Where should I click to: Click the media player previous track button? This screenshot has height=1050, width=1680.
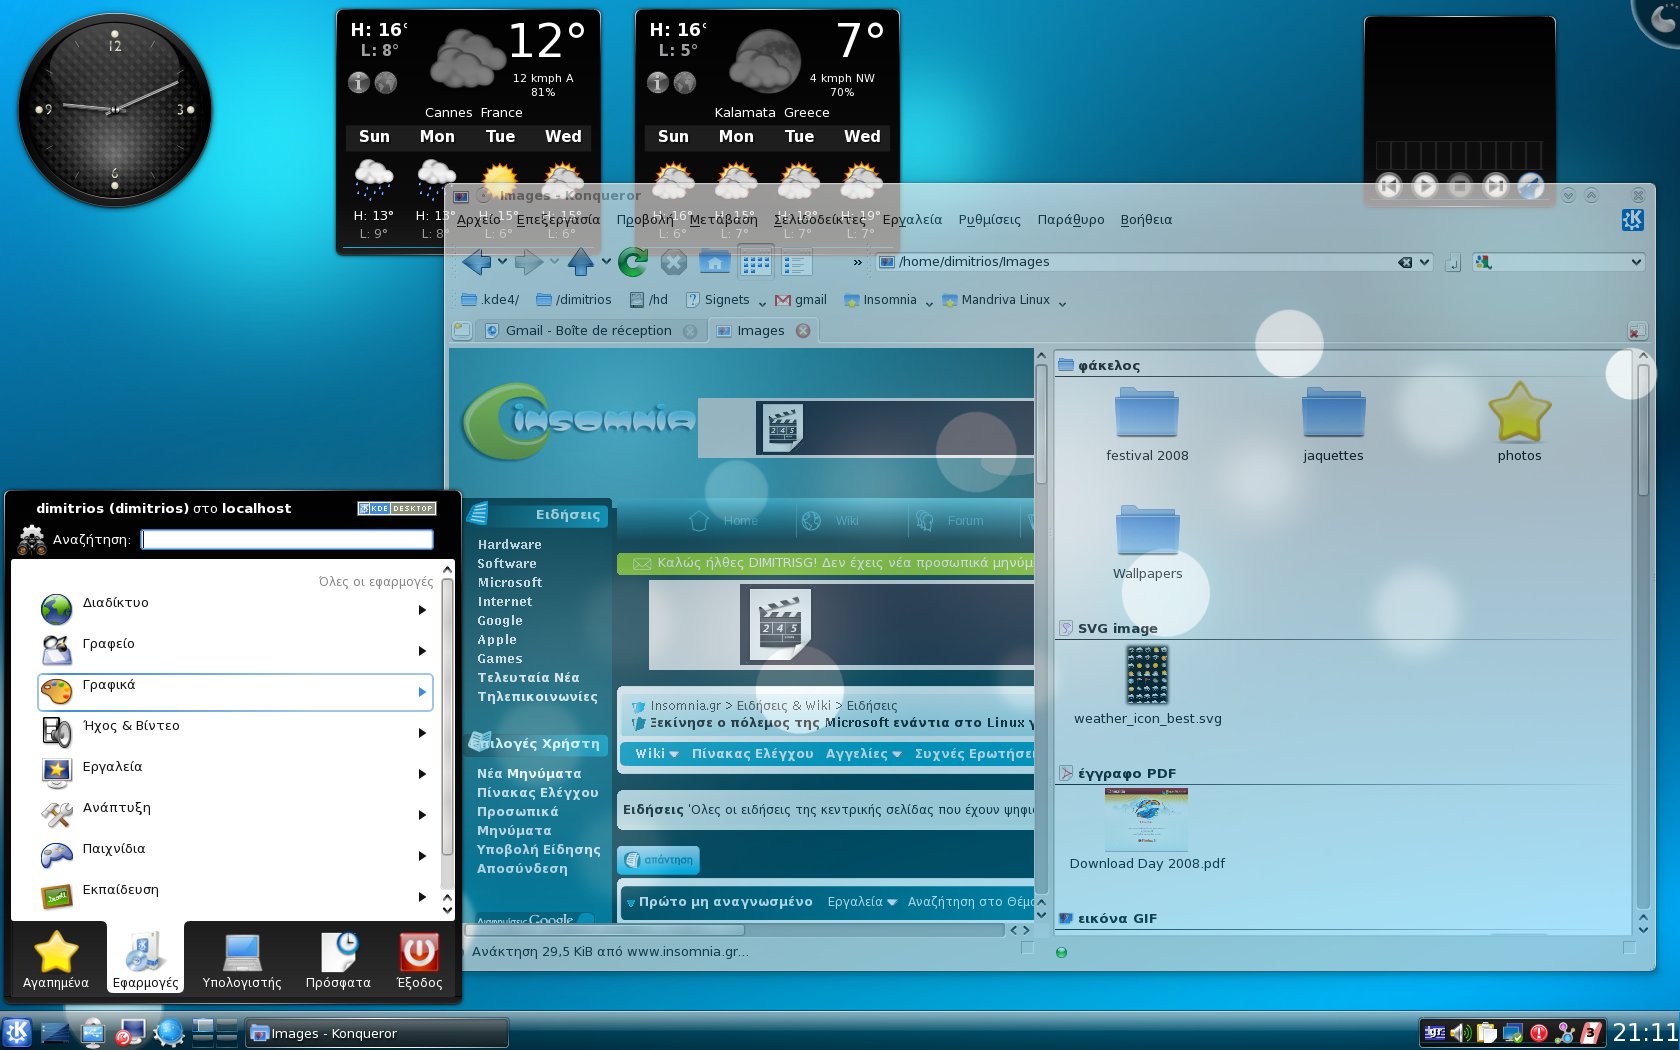click(x=1389, y=185)
